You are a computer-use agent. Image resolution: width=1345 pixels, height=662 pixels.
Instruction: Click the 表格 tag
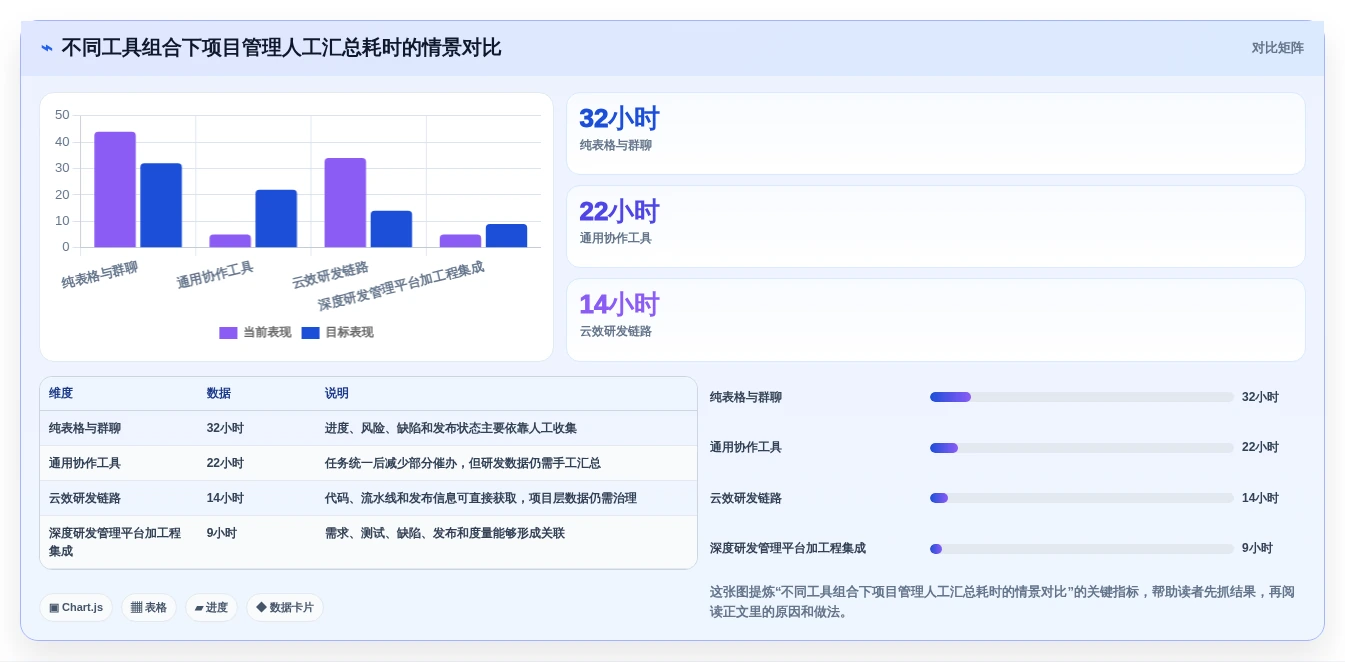click(149, 607)
